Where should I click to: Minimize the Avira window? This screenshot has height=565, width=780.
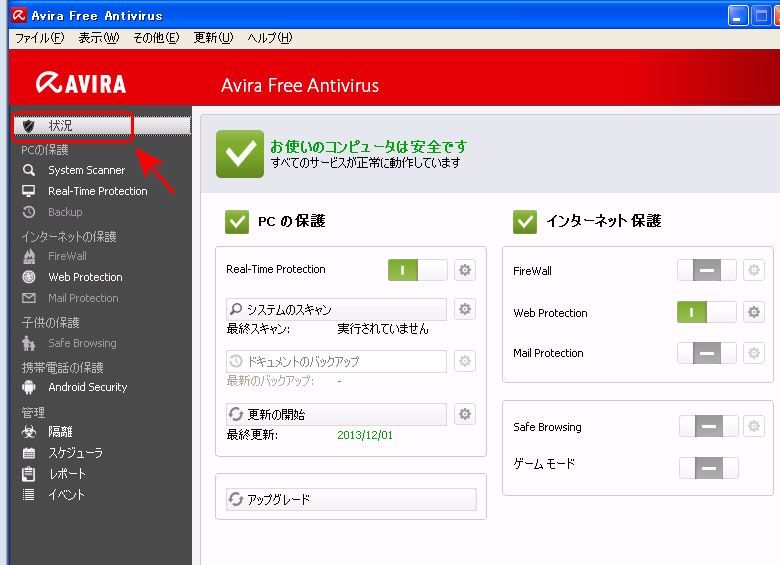click(x=738, y=16)
